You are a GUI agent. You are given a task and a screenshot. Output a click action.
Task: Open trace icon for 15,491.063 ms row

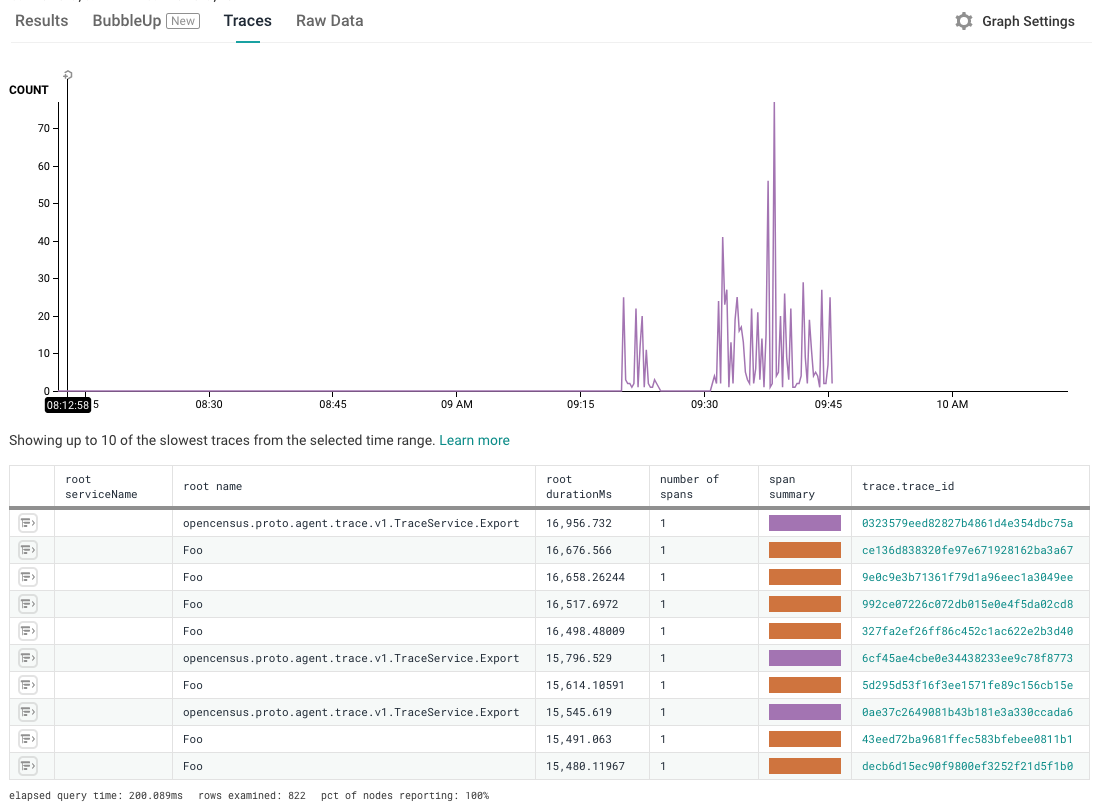28,739
